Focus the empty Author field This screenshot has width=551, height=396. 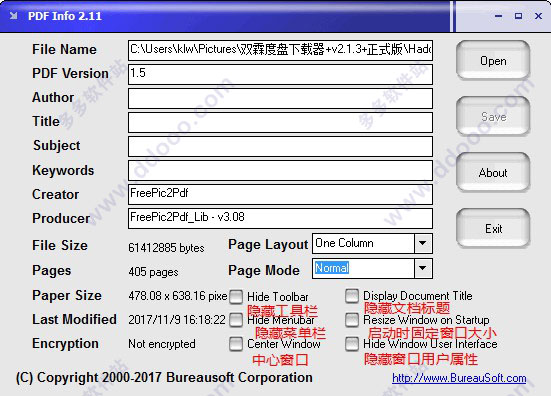(x=280, y=98)
